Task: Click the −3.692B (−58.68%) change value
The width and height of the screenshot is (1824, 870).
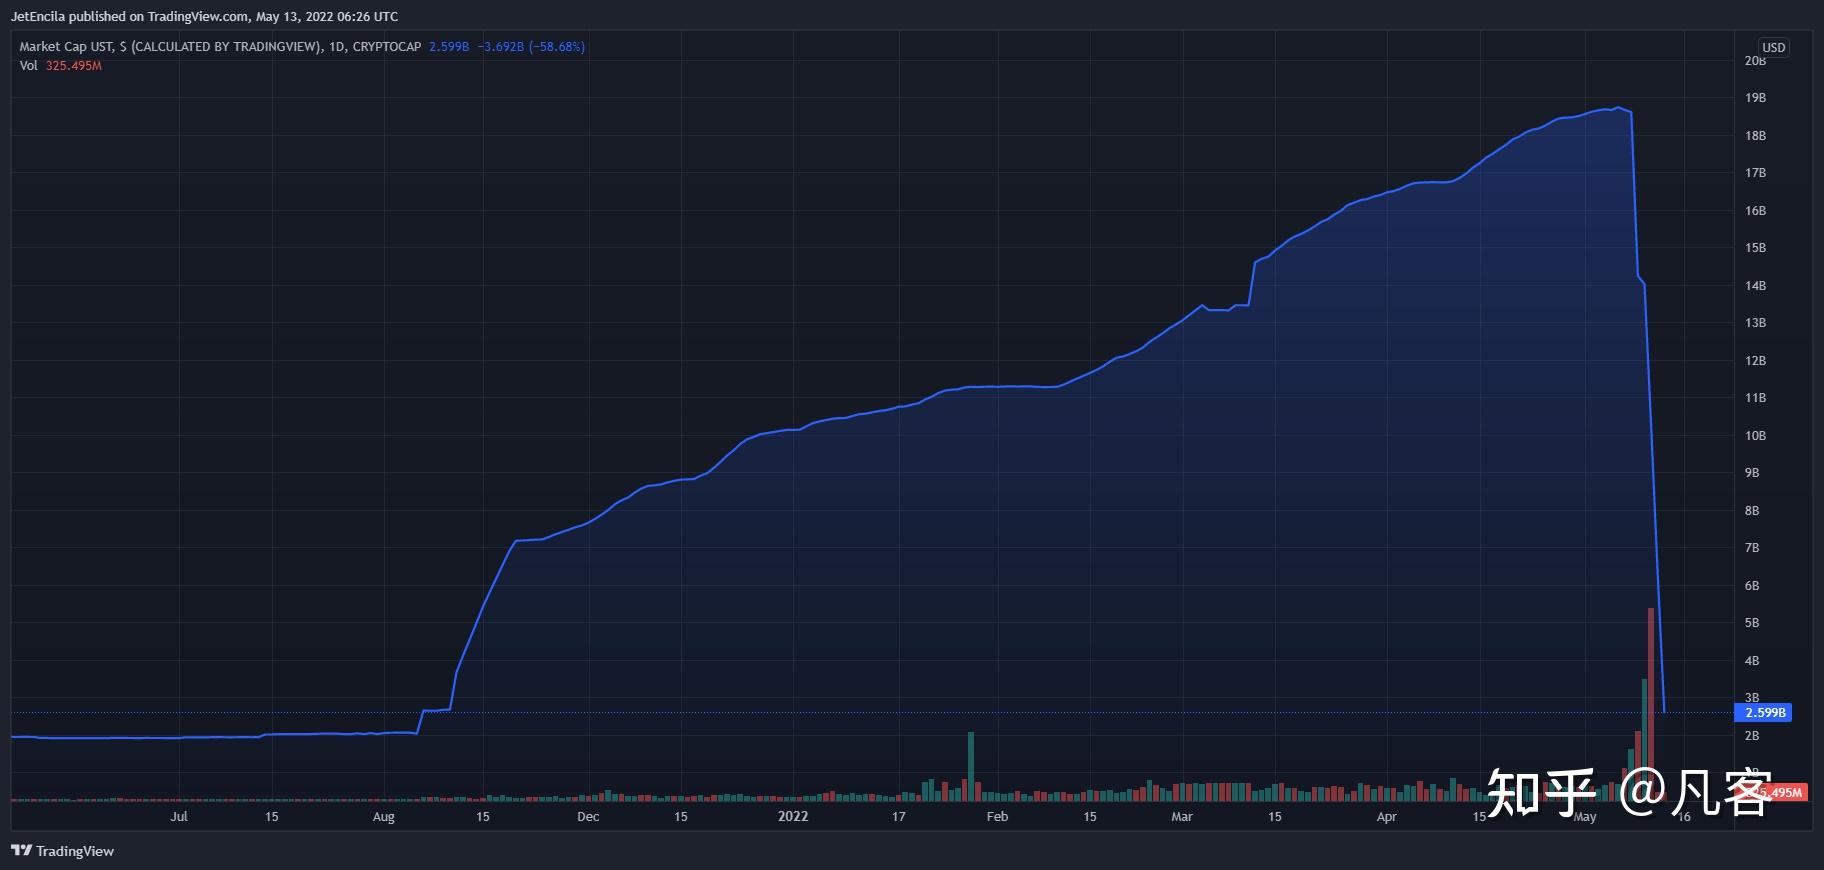Action: (531, 46)
